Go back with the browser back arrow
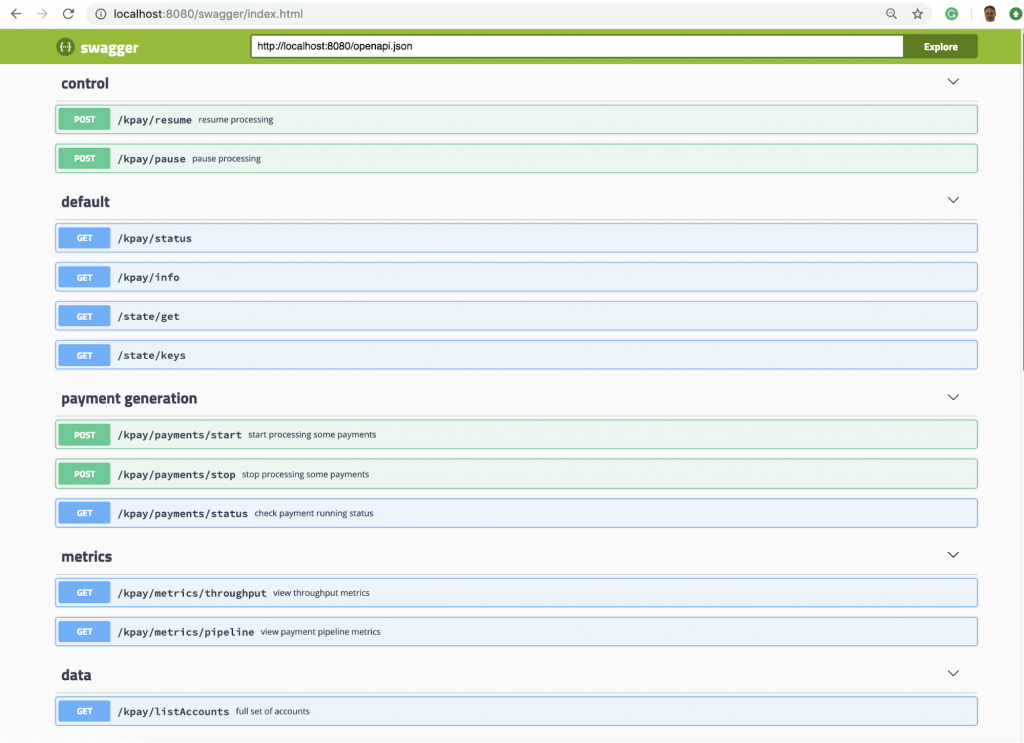The width and height of the screenshot is (1024, 743). pyautogui.click(x=16, y=14)
